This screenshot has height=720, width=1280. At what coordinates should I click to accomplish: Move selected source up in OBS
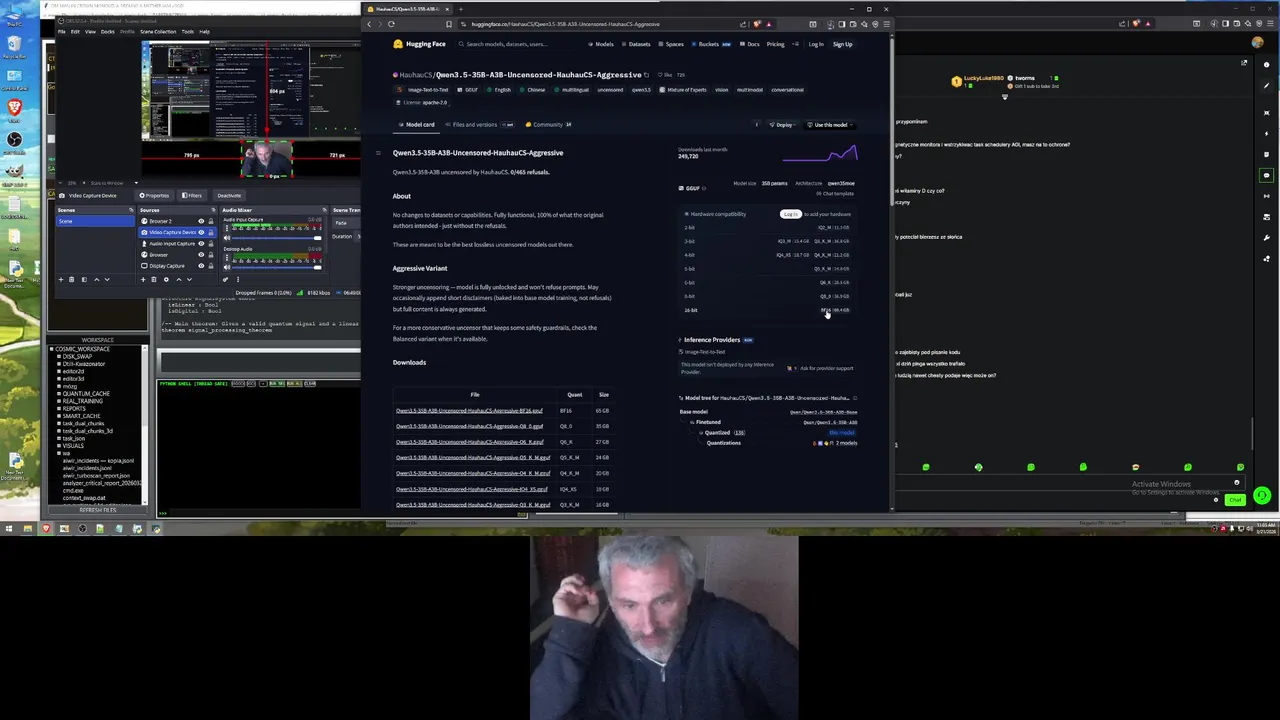click(179, 279)
